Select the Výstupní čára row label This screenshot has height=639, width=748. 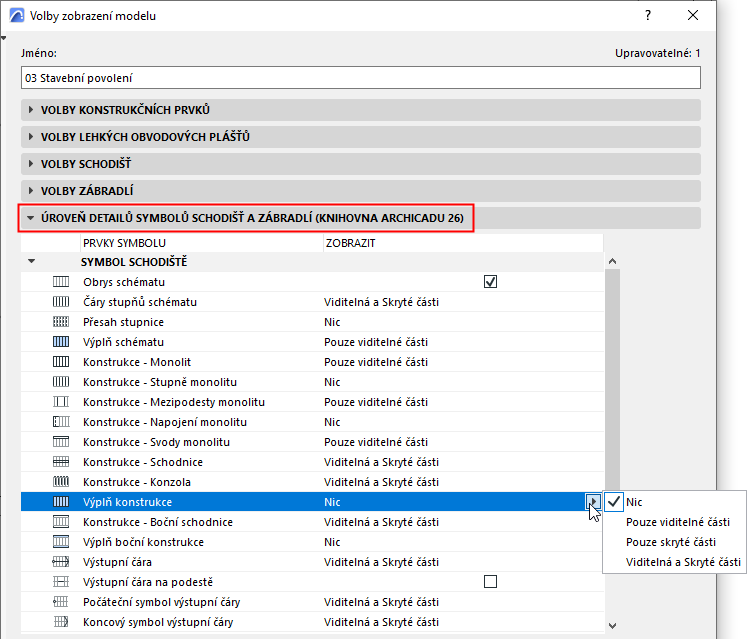click(117, 562)
